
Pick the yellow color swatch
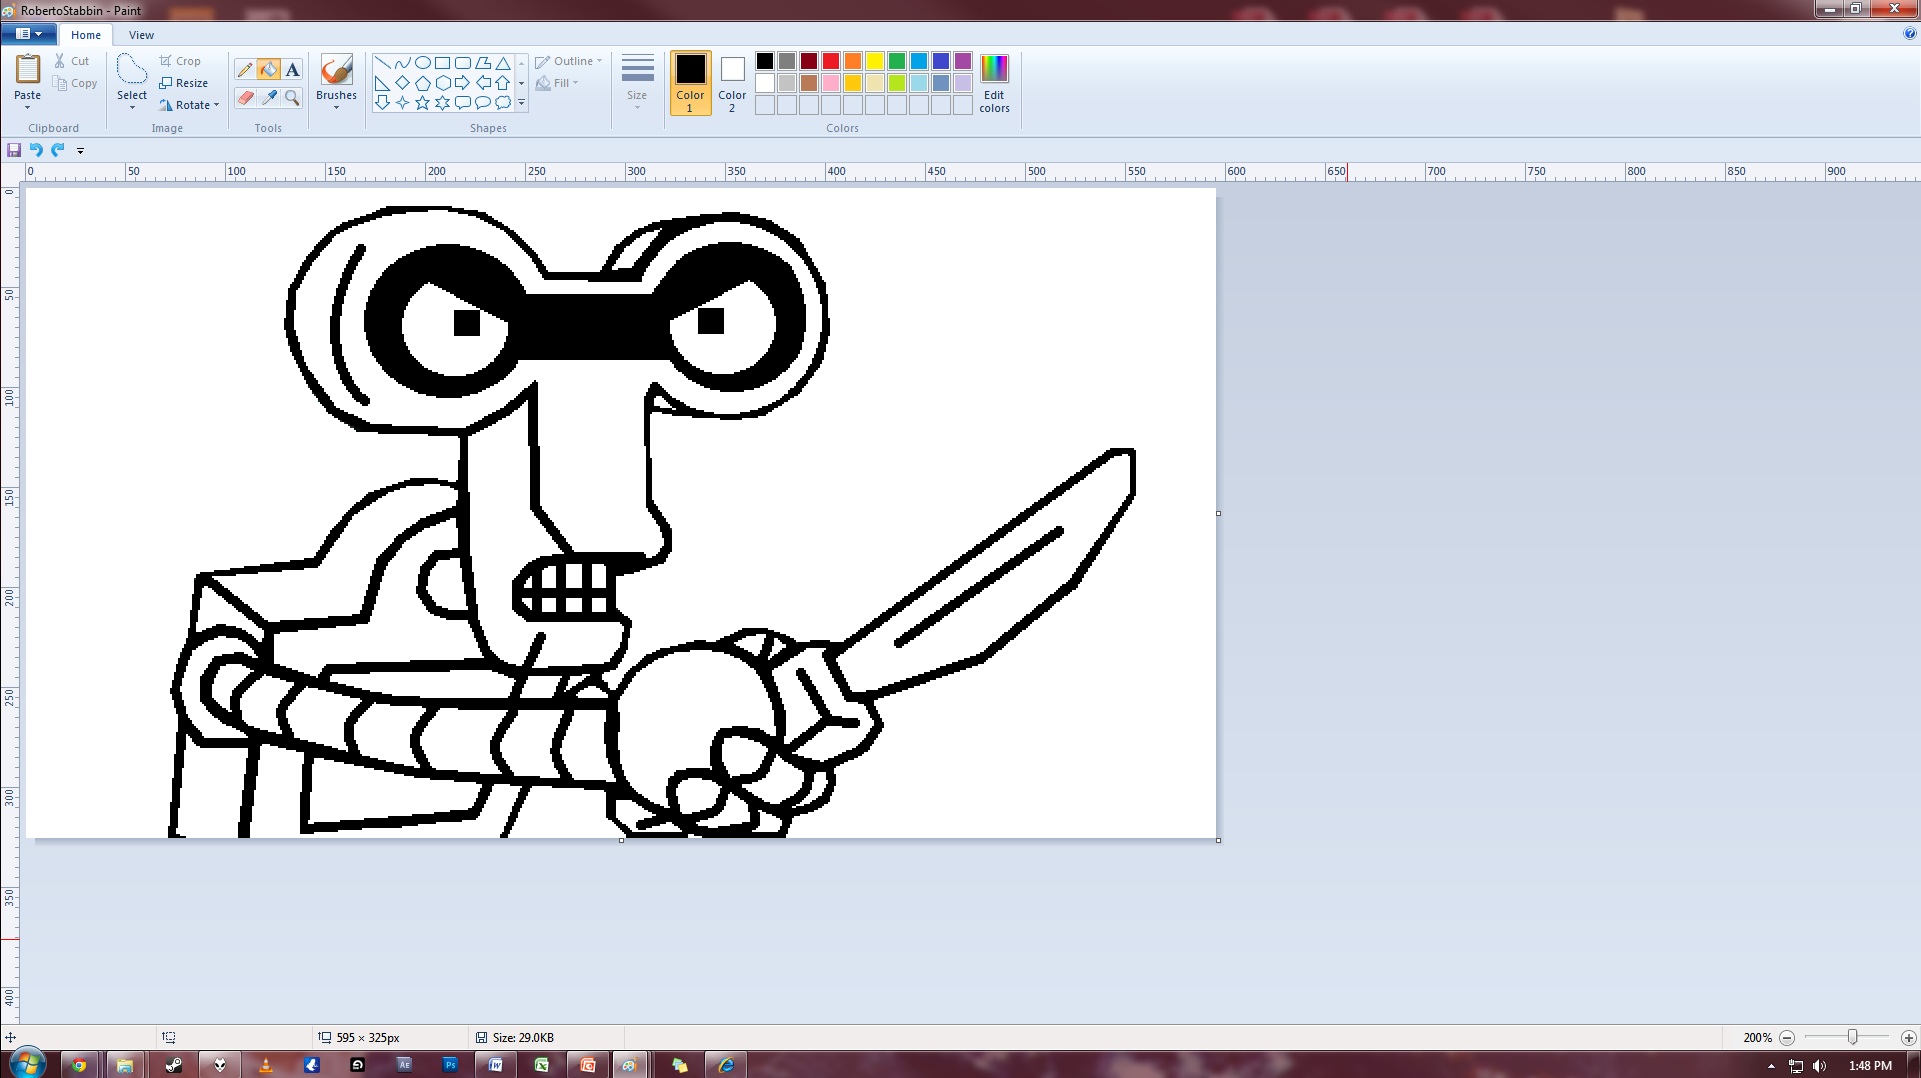tap(875, 61)
